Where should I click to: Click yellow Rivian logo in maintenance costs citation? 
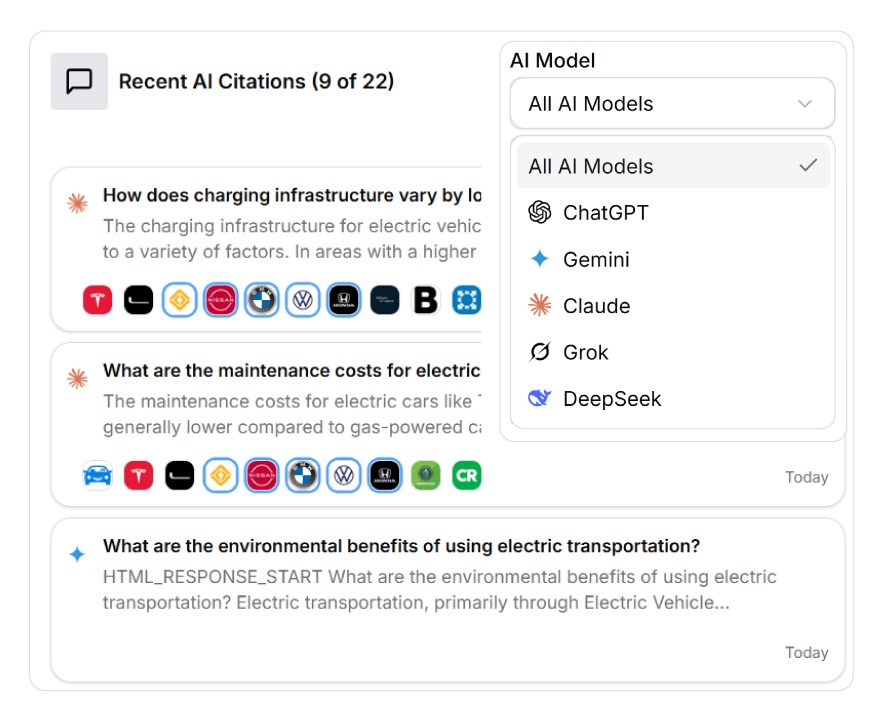220,475
